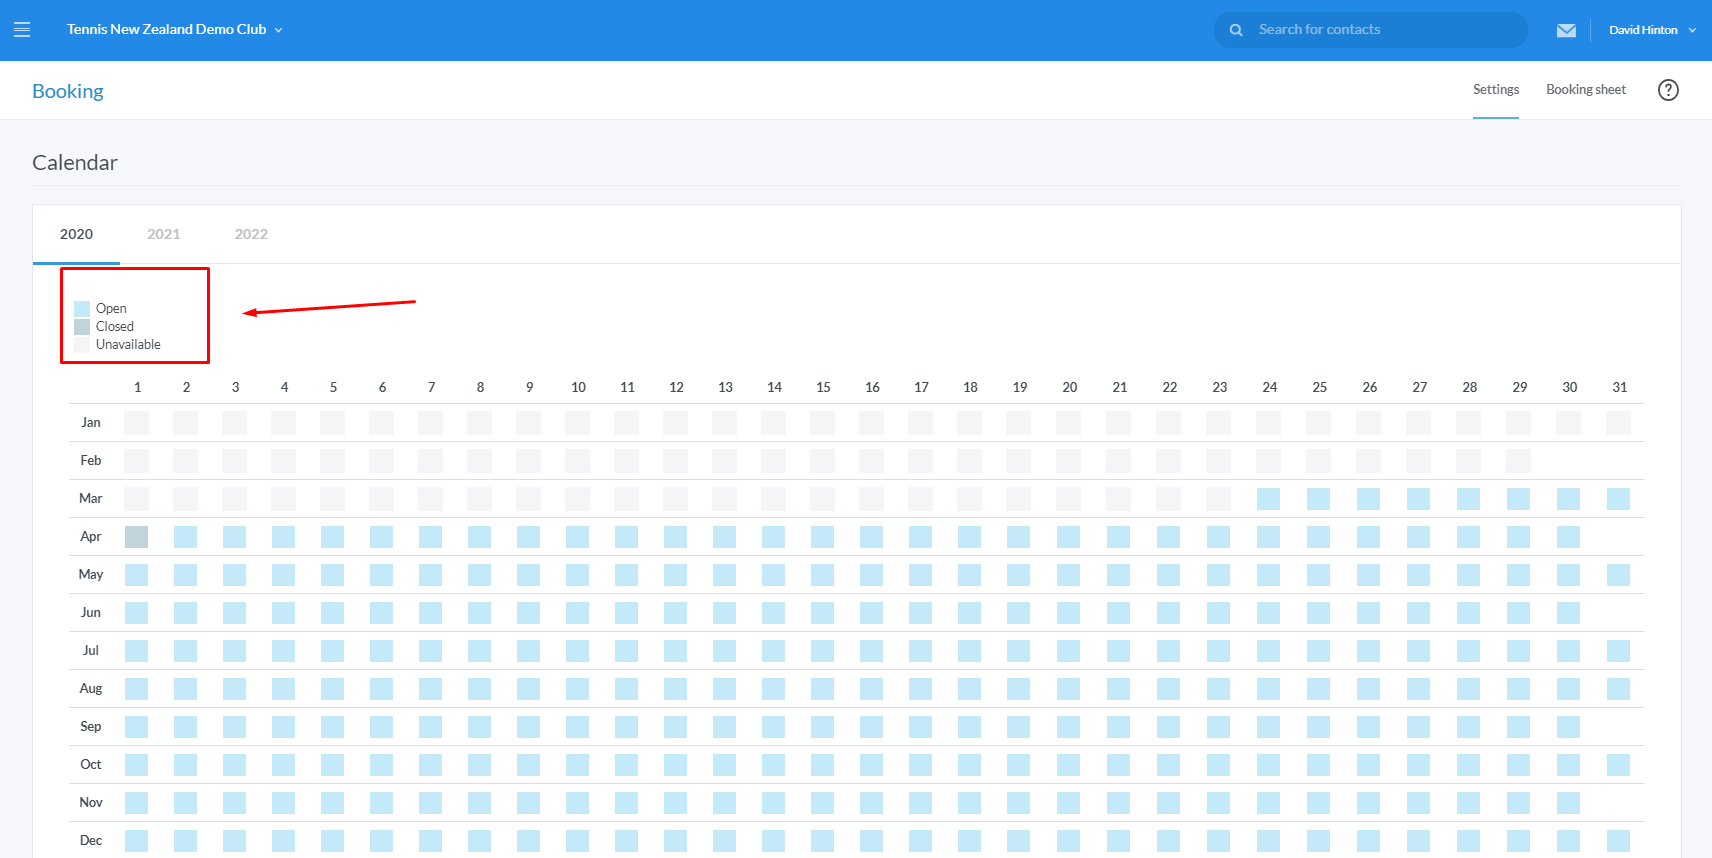Click the Closed legend color swatch
The width and height of the screenshot is (1712, 858).
(82, 327)
